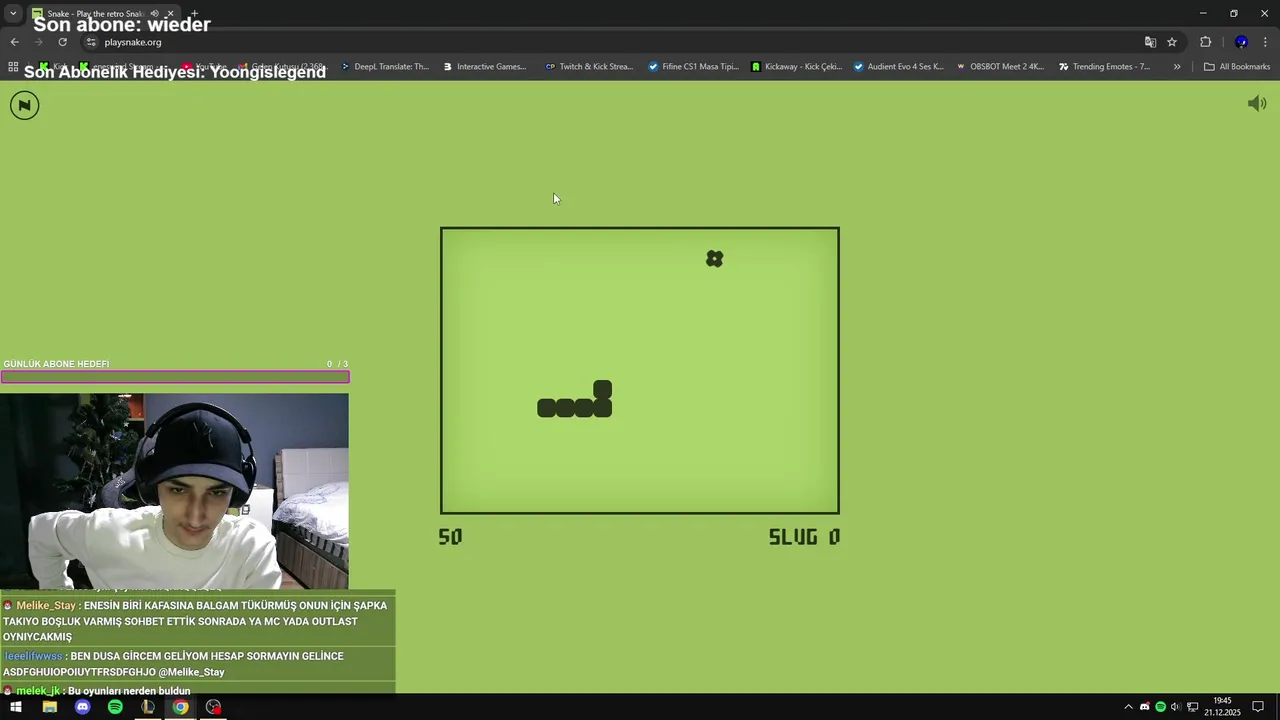Click the browser forward arrow
The width and height of the screenshot is (1280, 720).
(38, 42)
